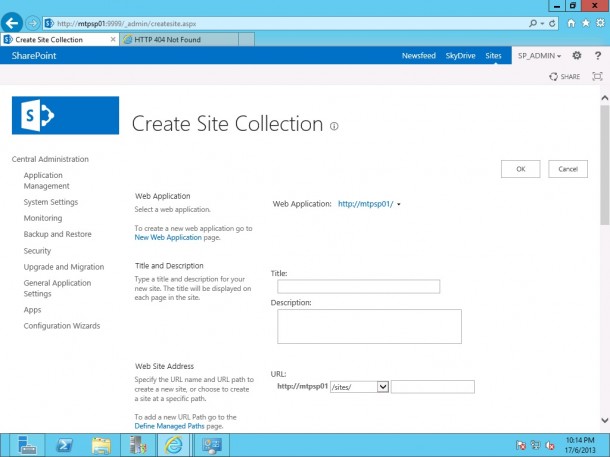Click the browser address bar URL
Viewport: 610px width, 457px height.
pyautogui.click(x=126, y=24)
